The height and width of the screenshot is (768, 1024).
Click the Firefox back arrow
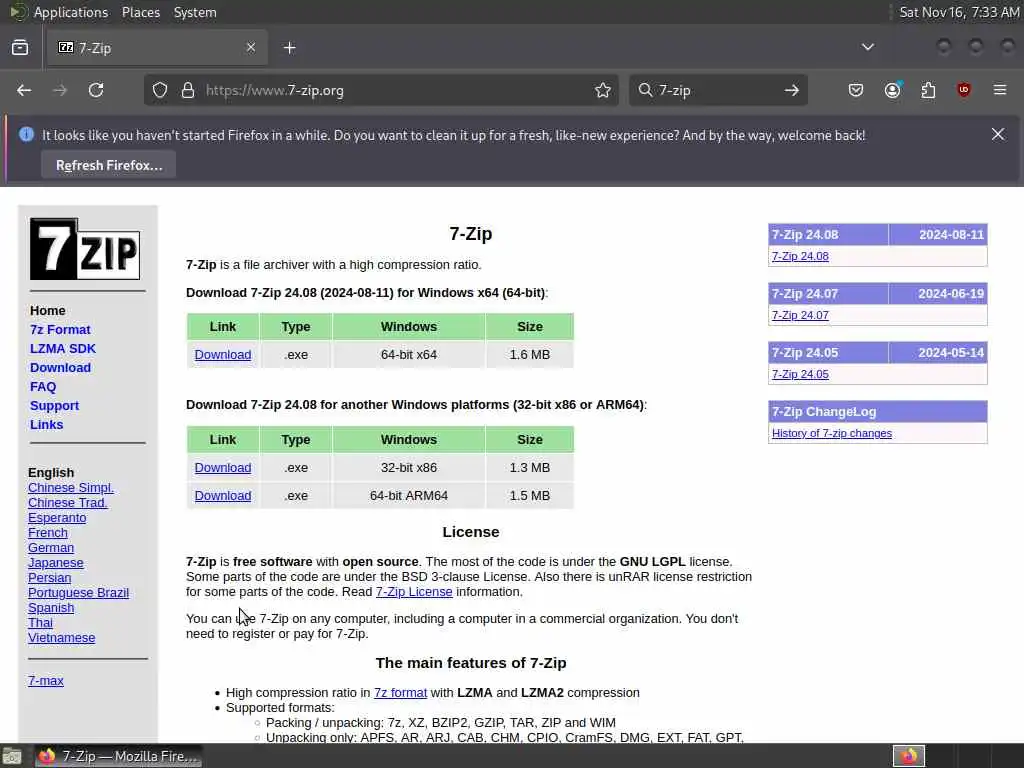click(x=24, y=90)
